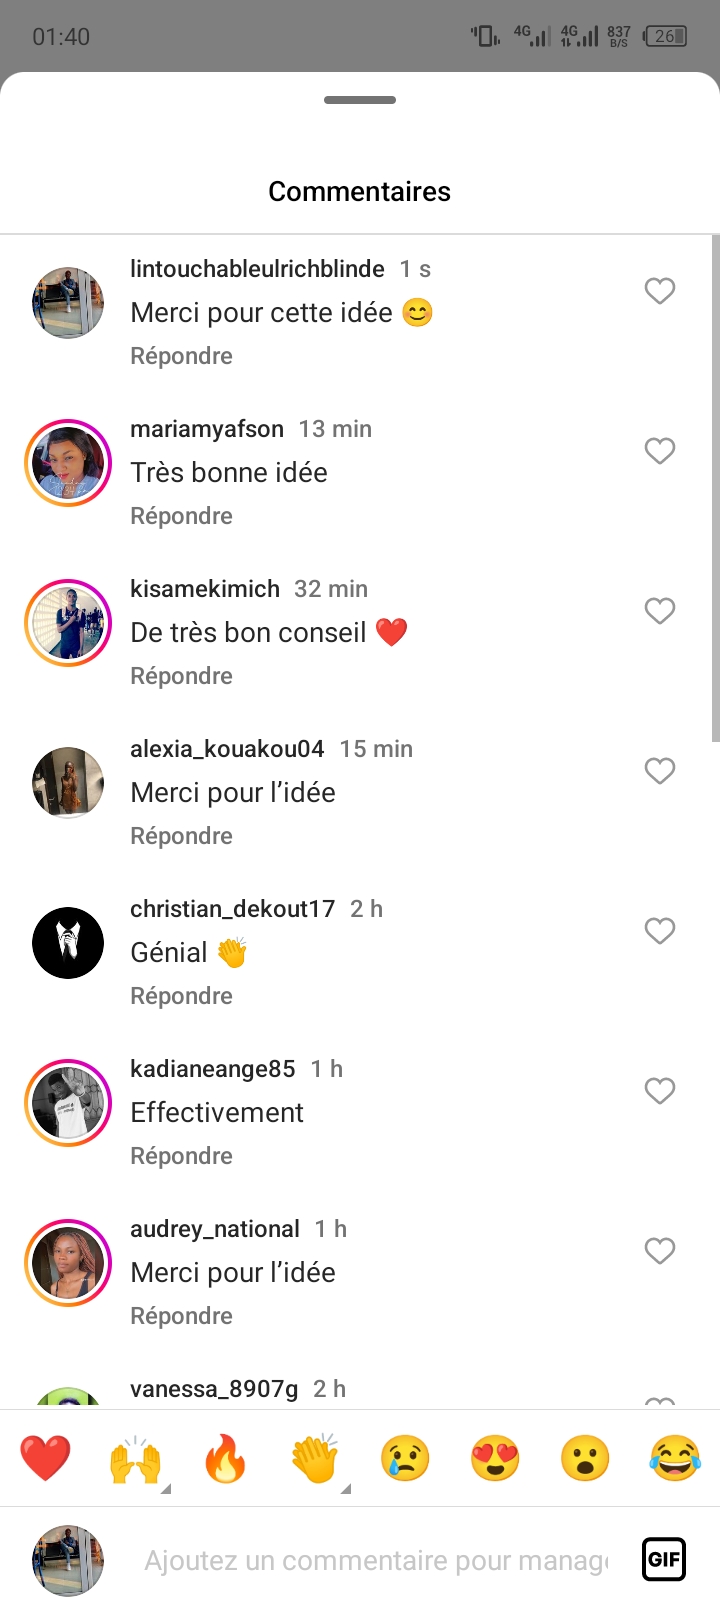The image size is (720, 1611).
Task: Like kisamekimich's comment with the heart
Action: tap(660, 611)
